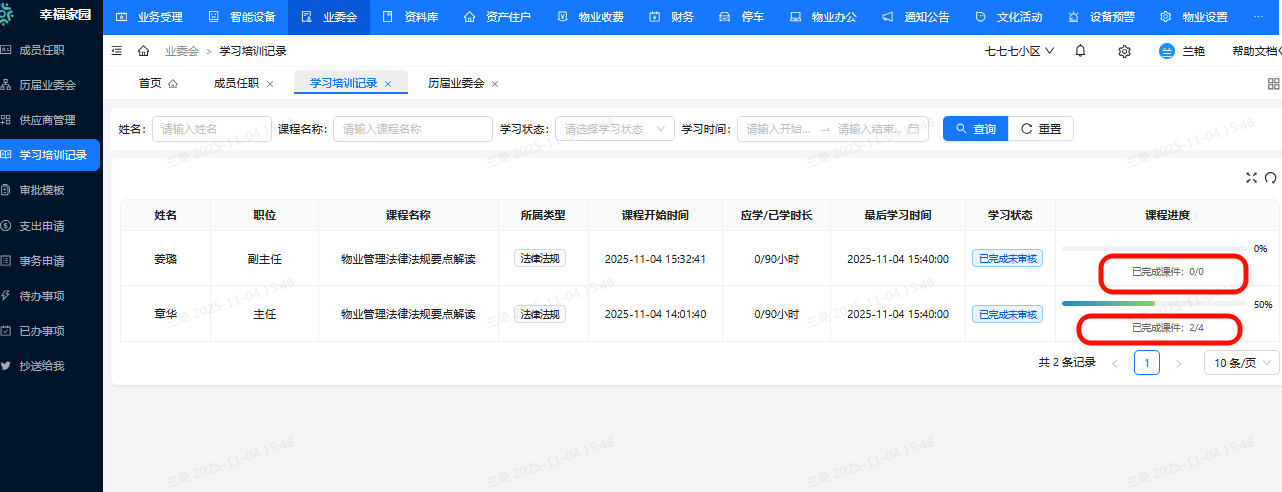Click the breadcrumb home icon

click(144, 51)
